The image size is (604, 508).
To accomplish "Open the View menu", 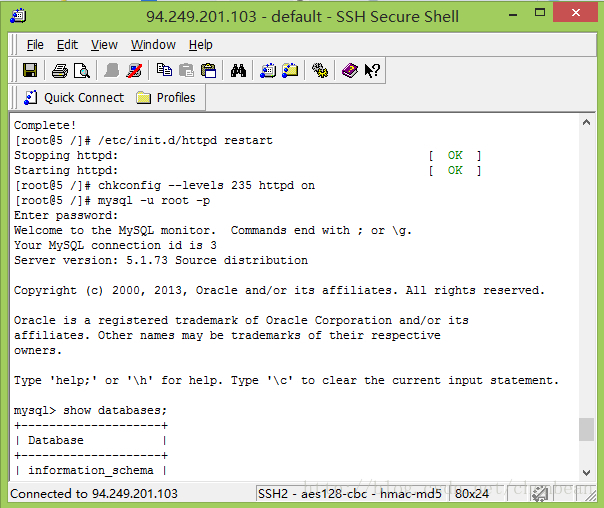I will coord(104,45).
